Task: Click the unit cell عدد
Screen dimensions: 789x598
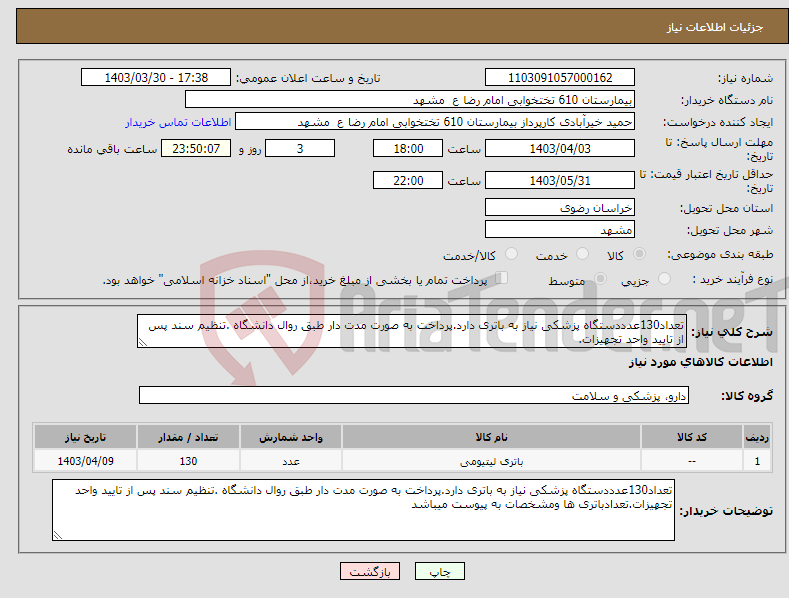Action: (291, 461)
